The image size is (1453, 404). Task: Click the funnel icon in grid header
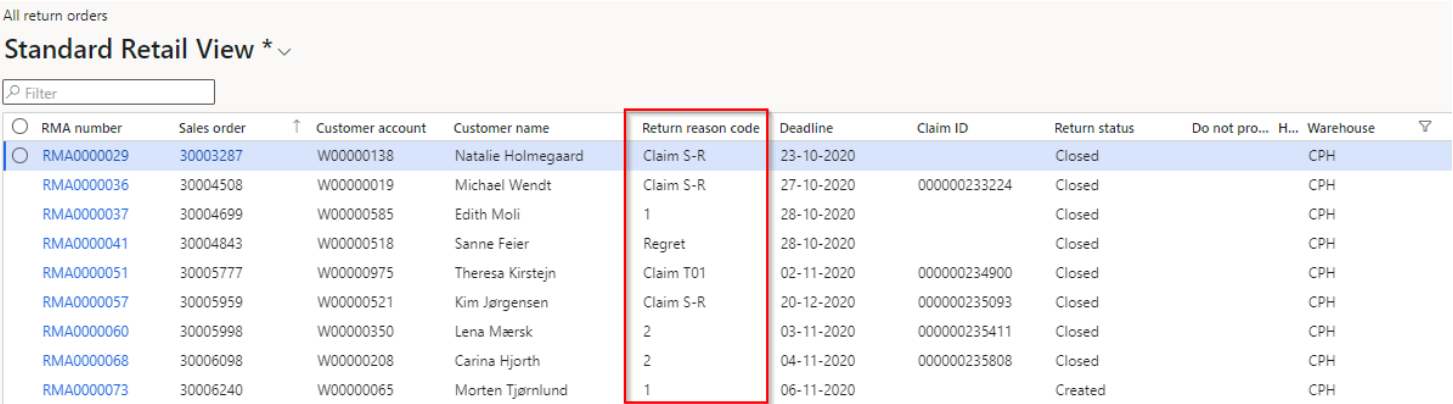(x=1425, y=126)
